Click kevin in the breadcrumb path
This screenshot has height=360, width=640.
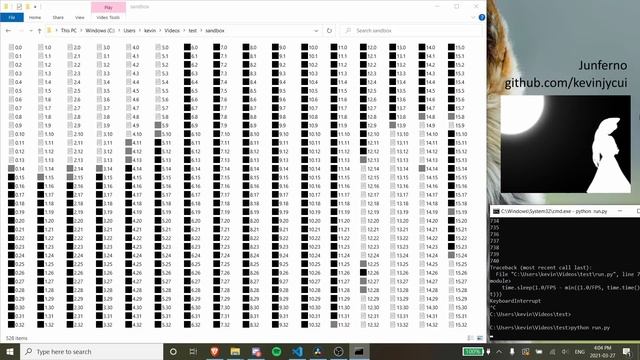150,31
